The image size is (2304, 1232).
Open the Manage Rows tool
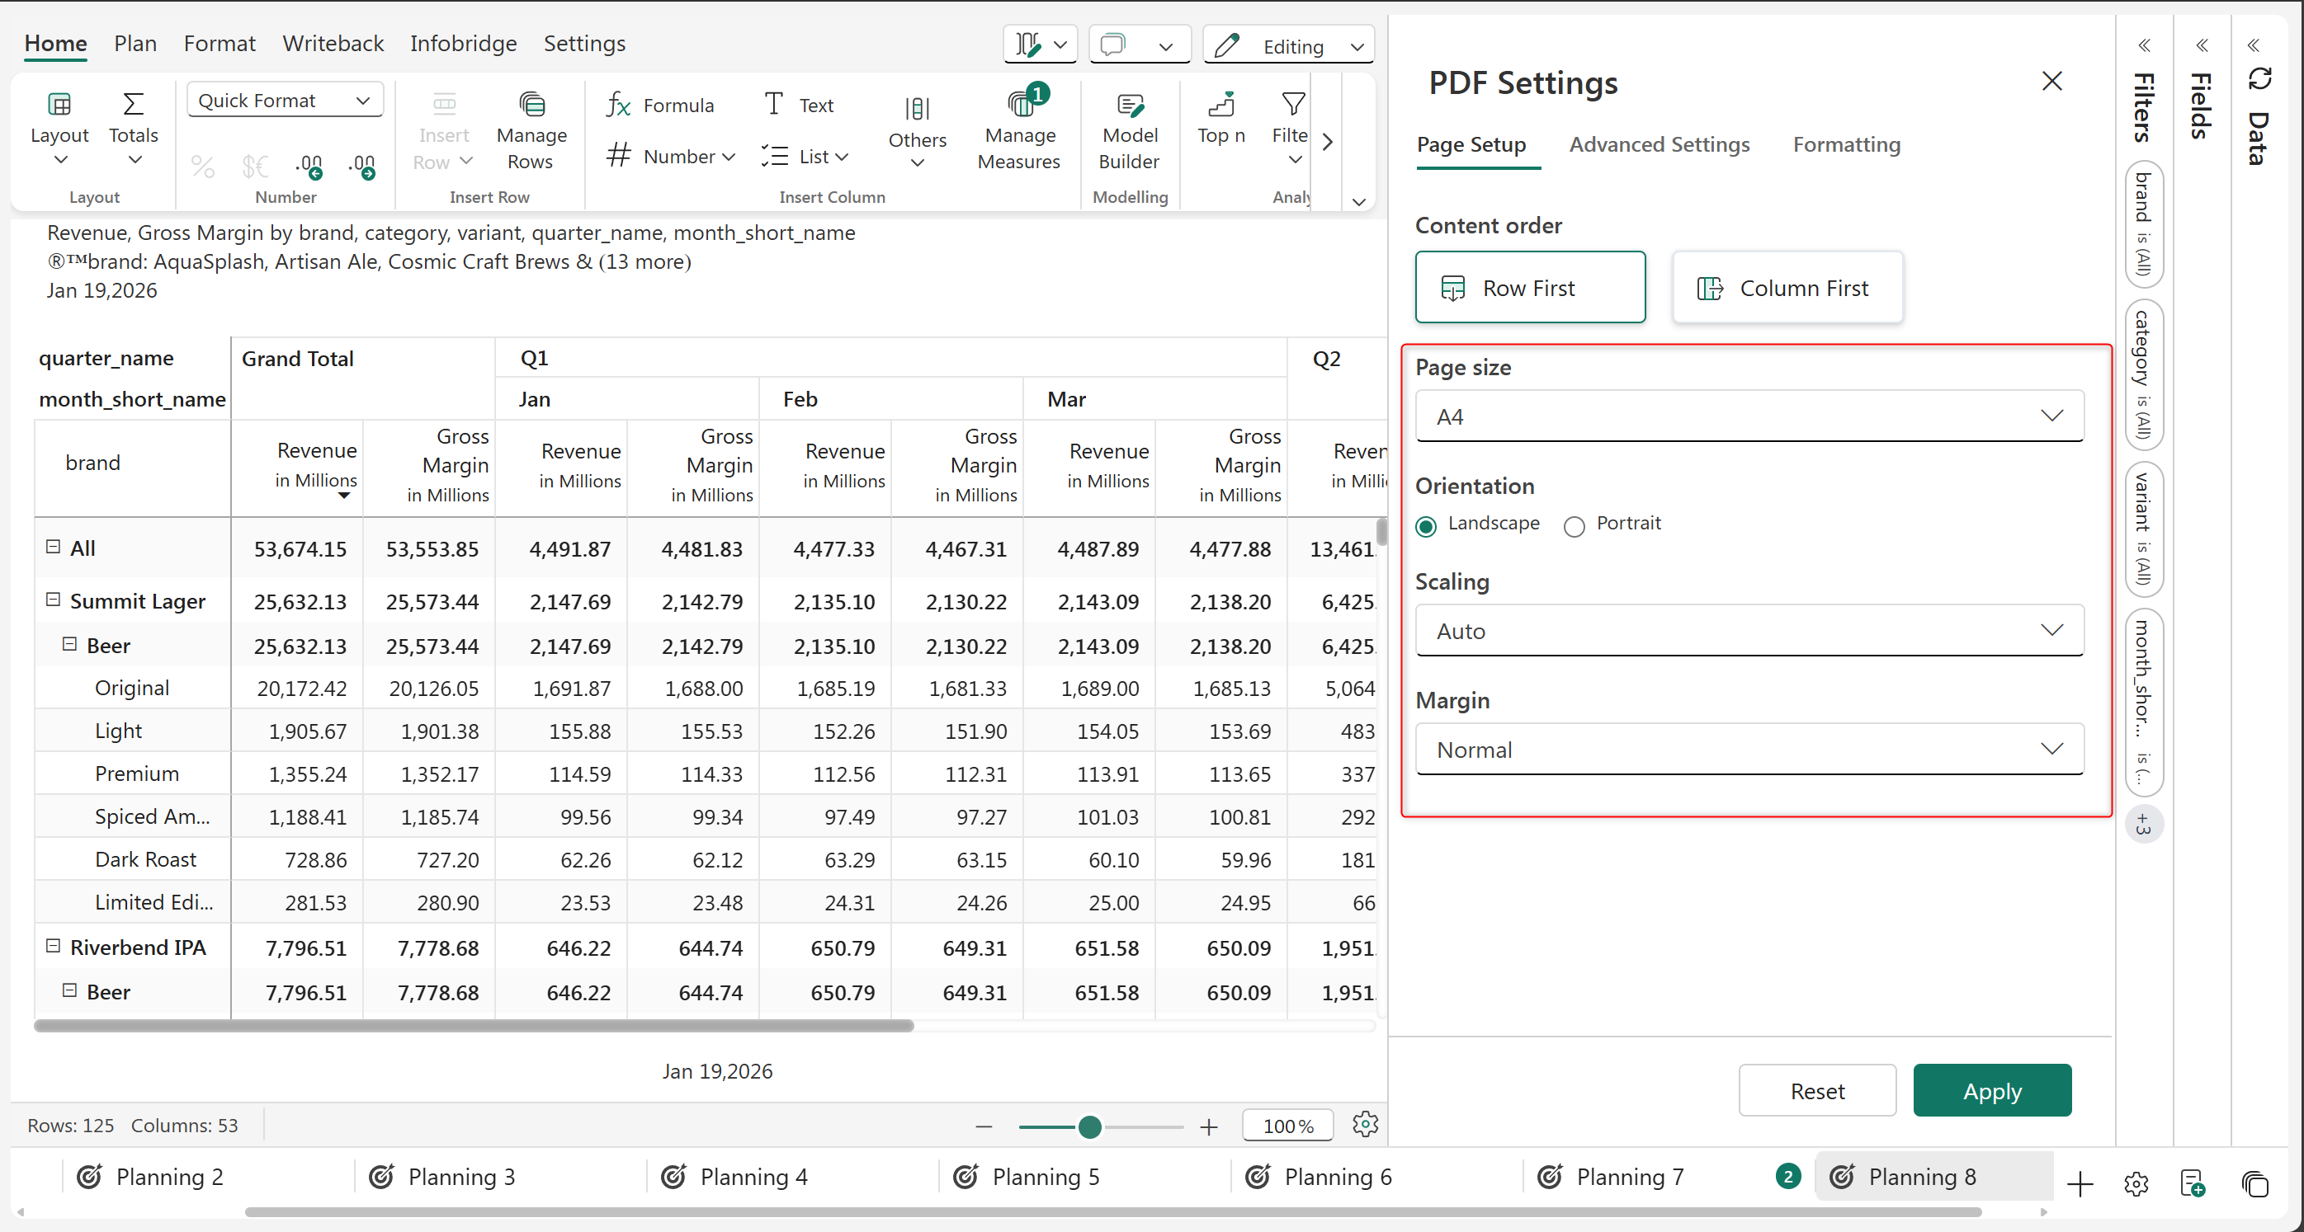pos(531,130)
